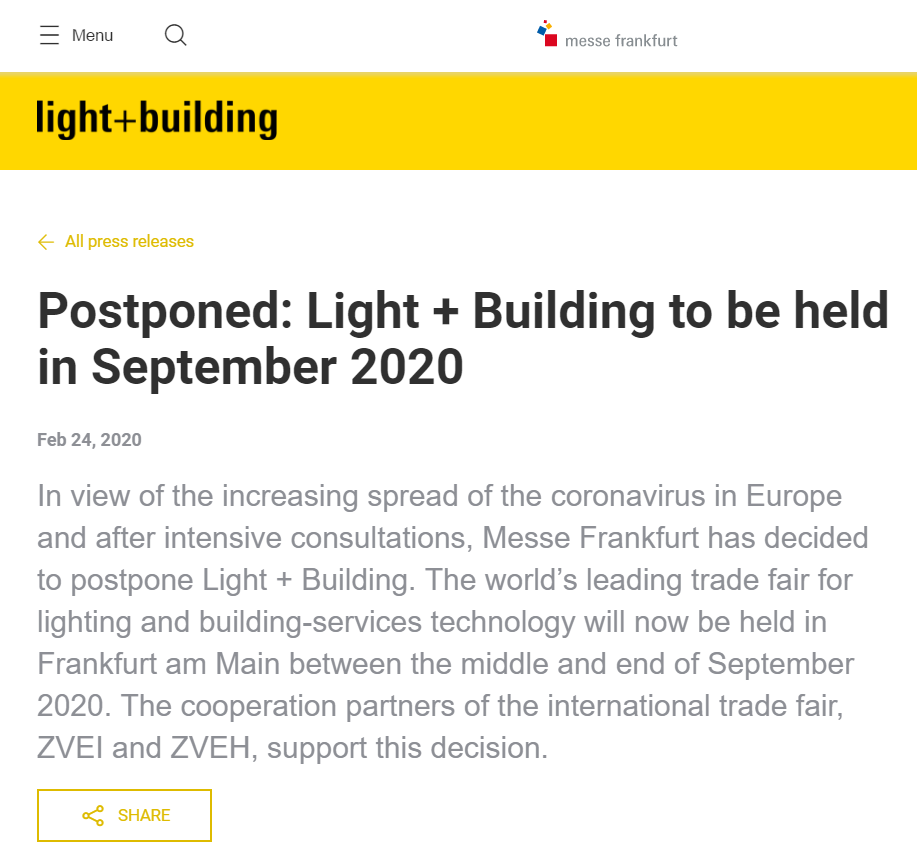
Task: Click the paragraph's first line about coronavirus
Action: [439, 496]
